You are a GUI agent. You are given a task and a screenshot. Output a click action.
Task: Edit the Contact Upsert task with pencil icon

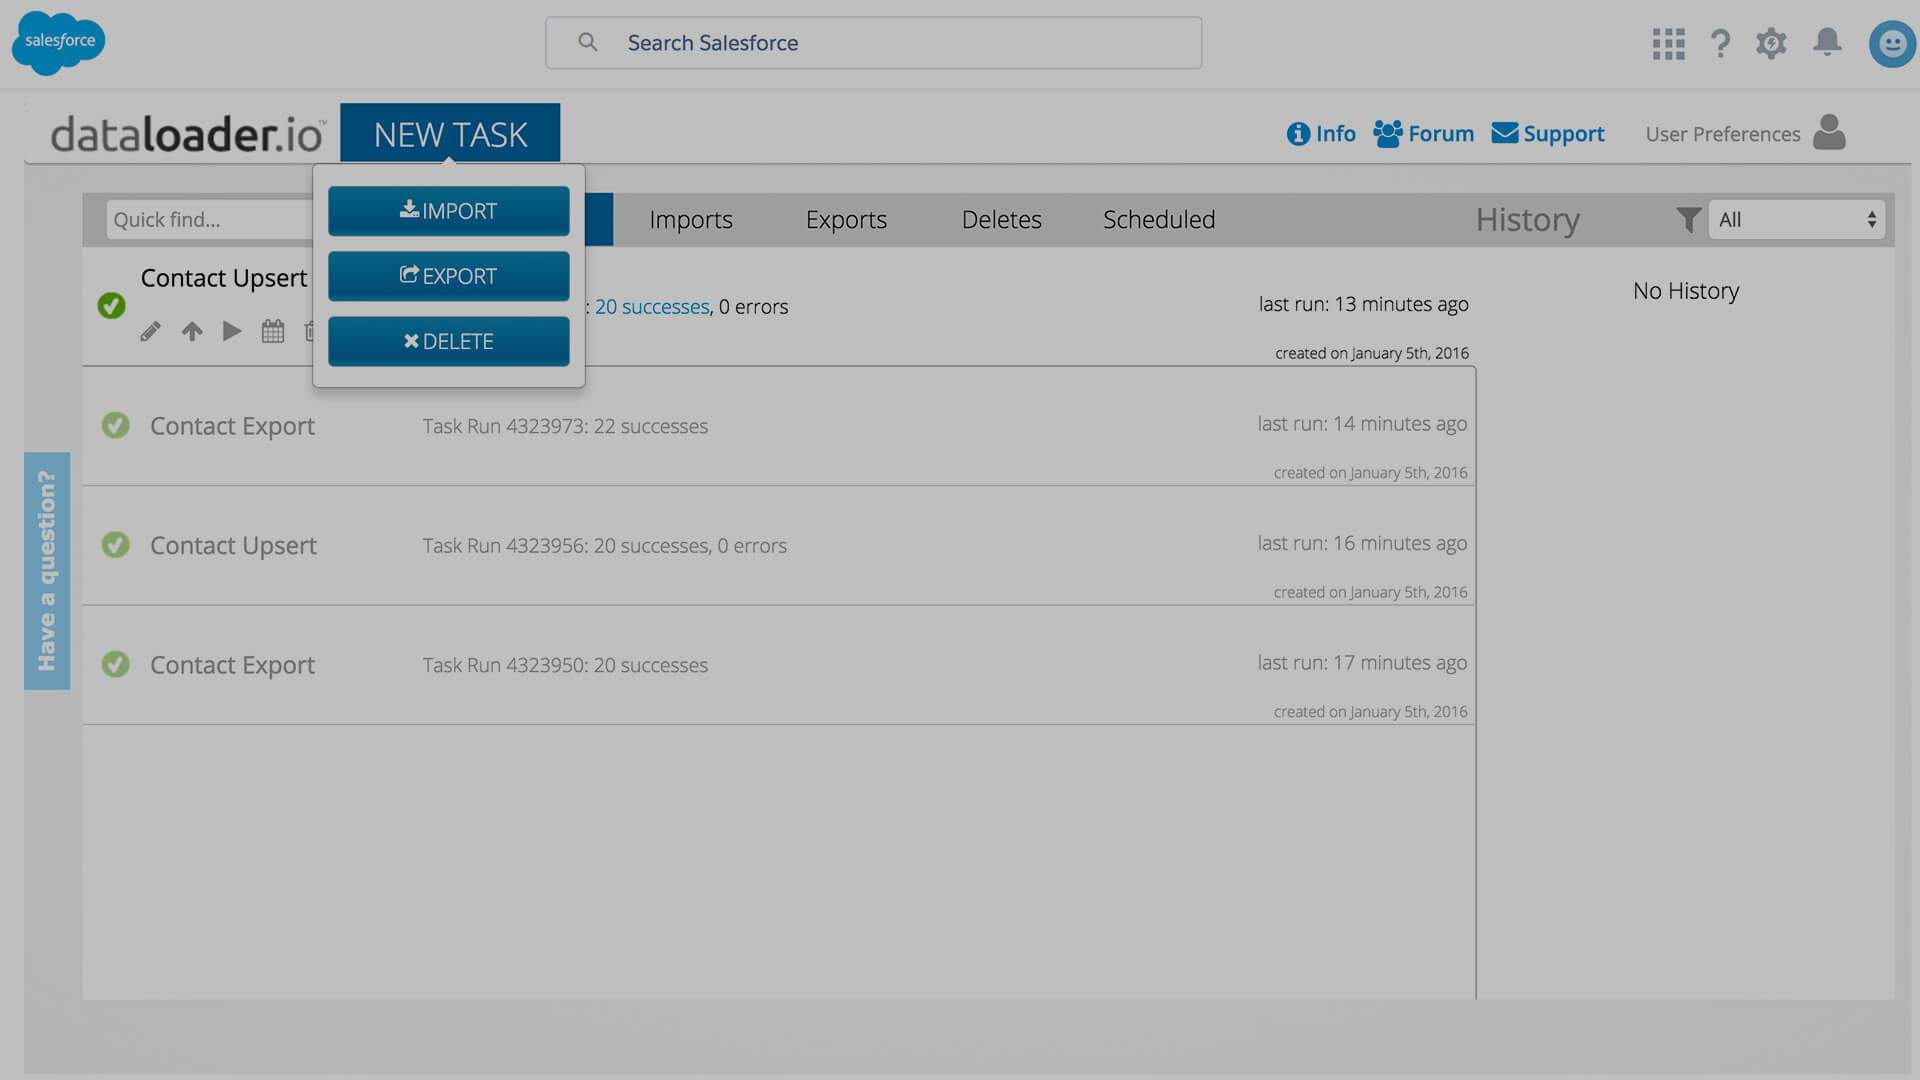[150, 331]
